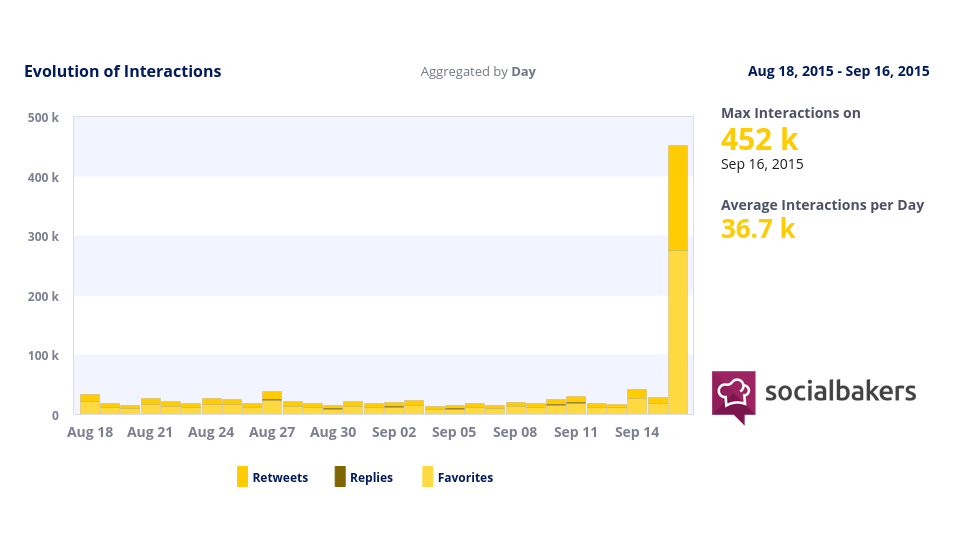Image resolution: width=954 pixels, height=541 pixels.
Task: Click the Socialbakers chef hat logo icon
Action: pos(734,394)
